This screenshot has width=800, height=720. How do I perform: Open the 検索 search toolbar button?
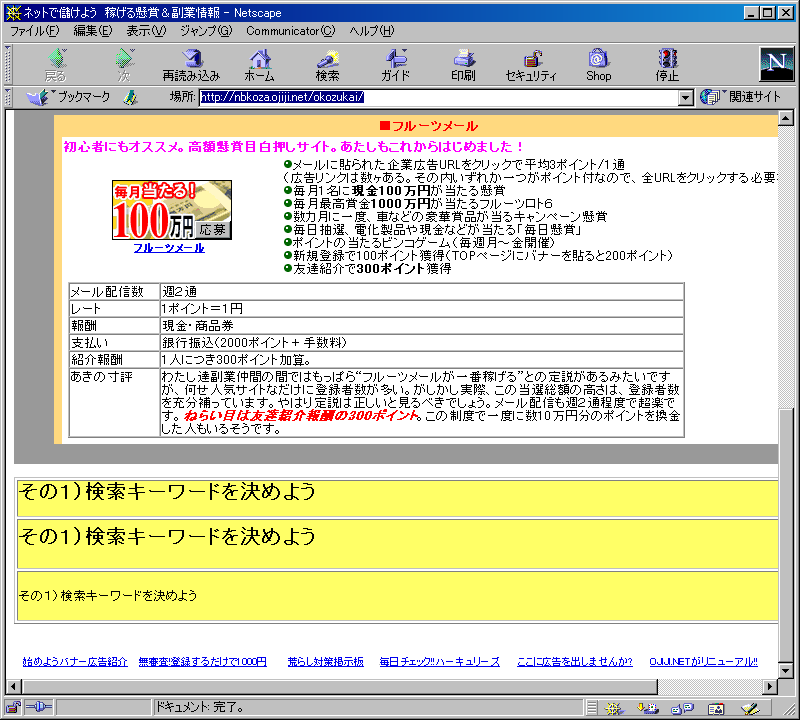(x=328, y=65)
